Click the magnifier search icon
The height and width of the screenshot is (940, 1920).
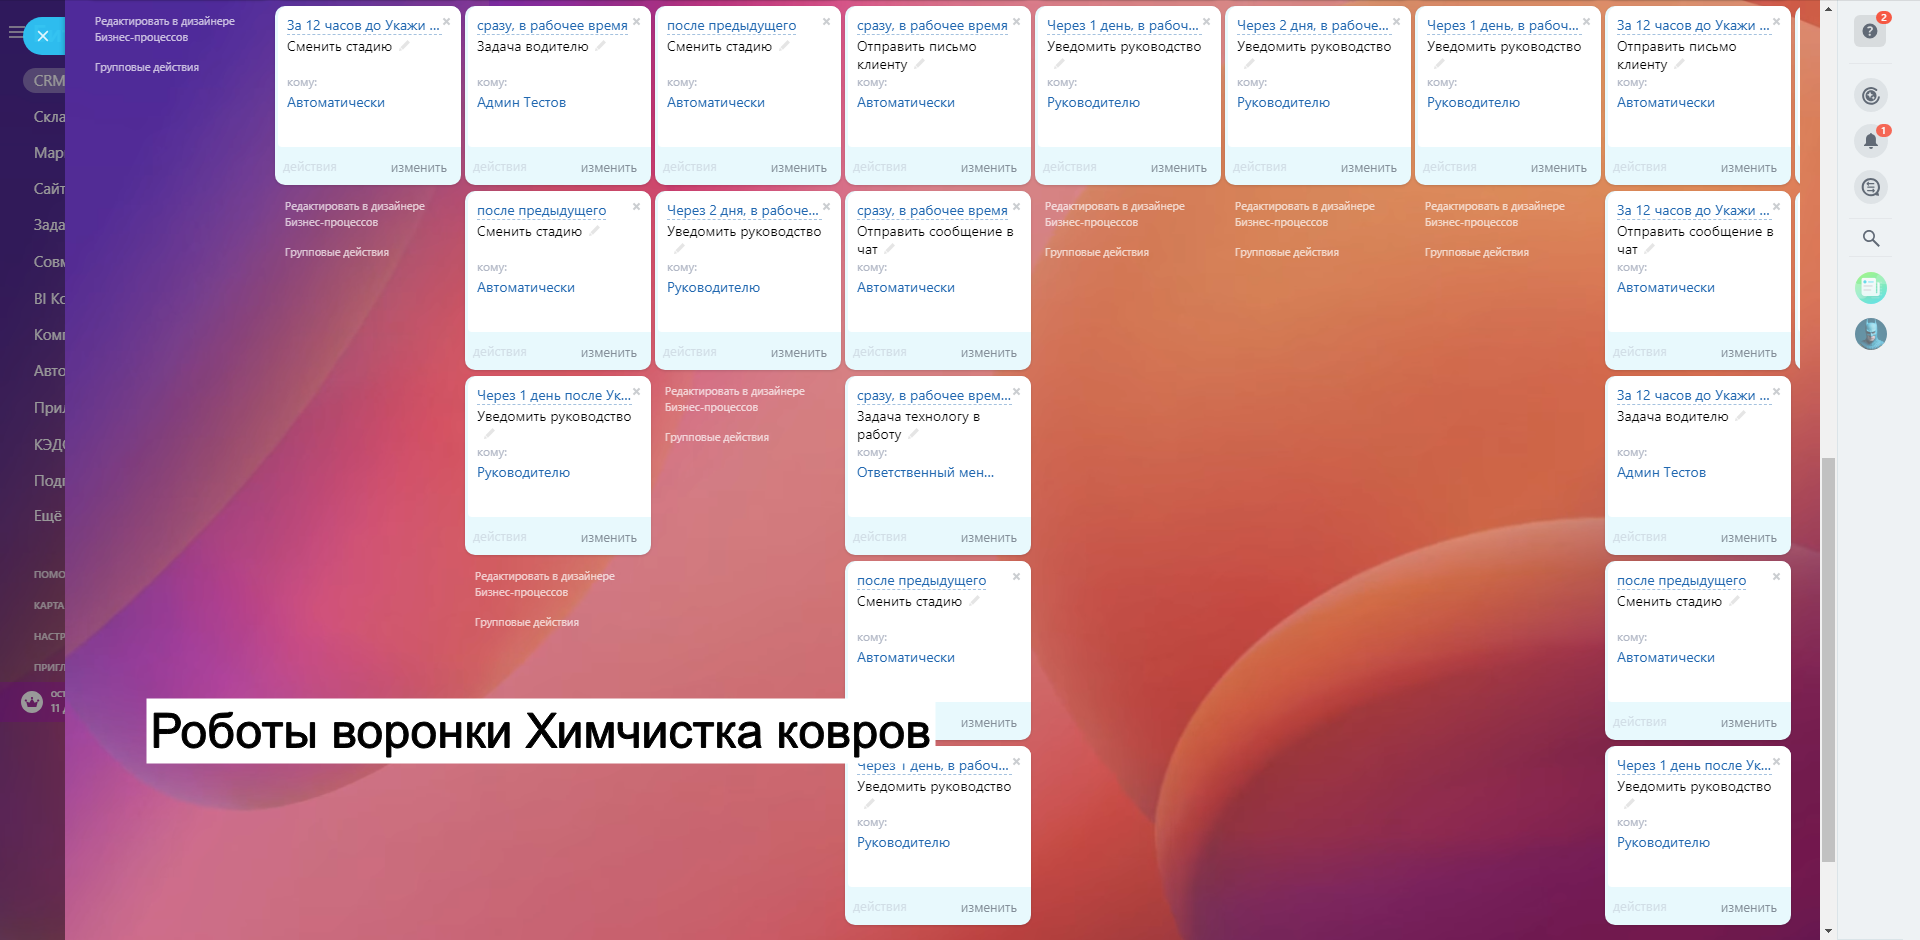(x=1870, y=238)
